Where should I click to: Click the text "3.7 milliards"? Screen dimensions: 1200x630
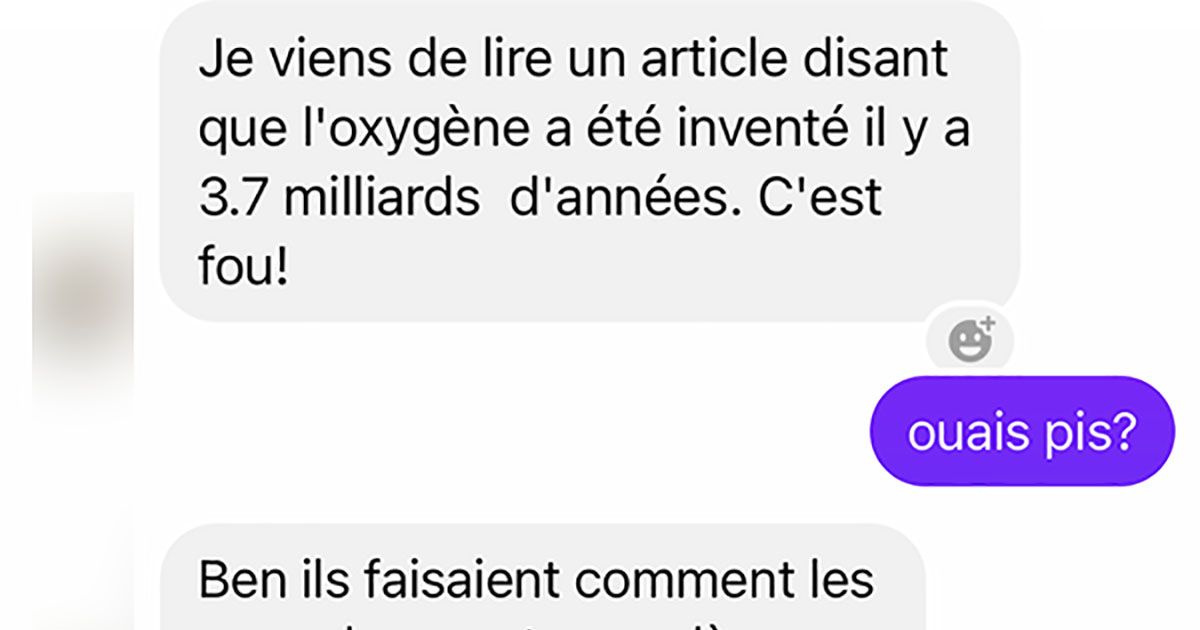339,198
